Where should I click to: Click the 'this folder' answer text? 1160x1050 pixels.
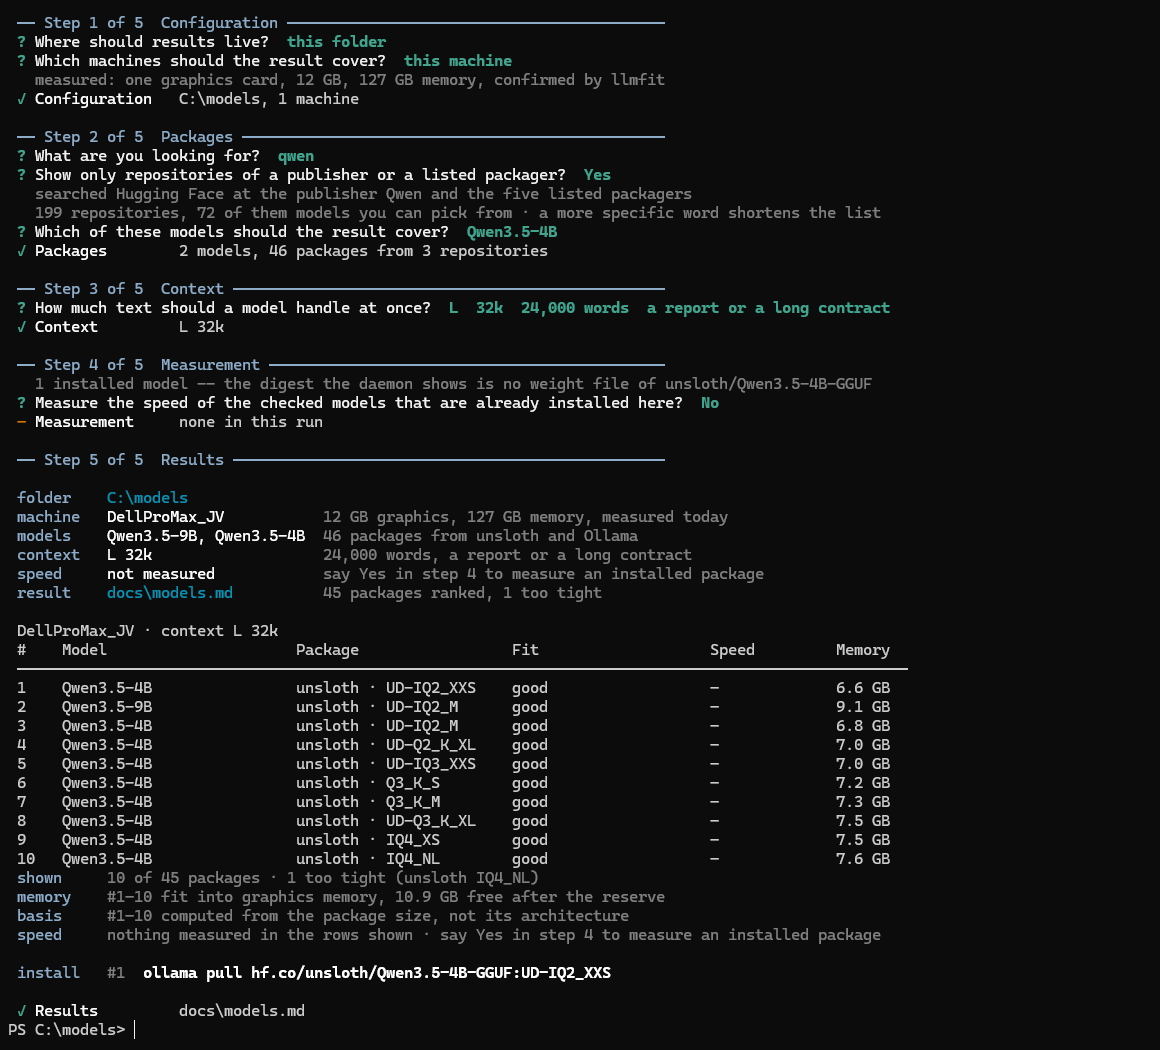[336, 41]
